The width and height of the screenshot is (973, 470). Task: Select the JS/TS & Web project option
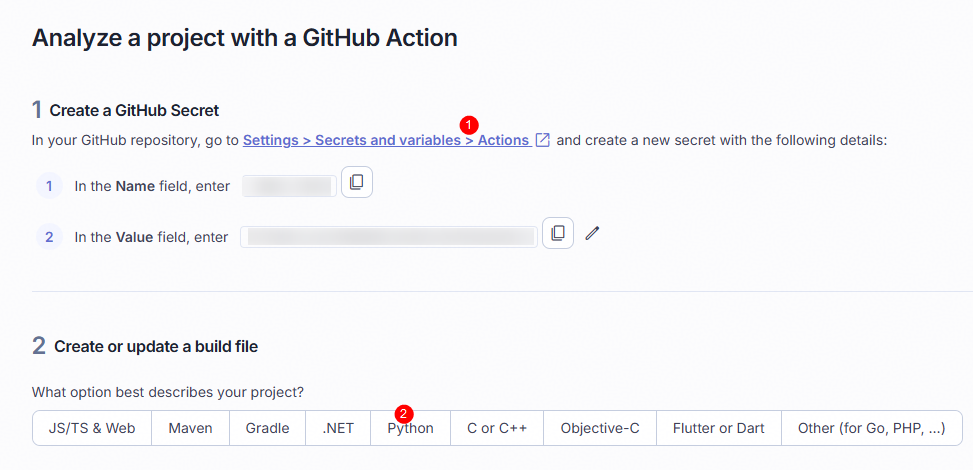pyautogui.click(x=92, y=428)
